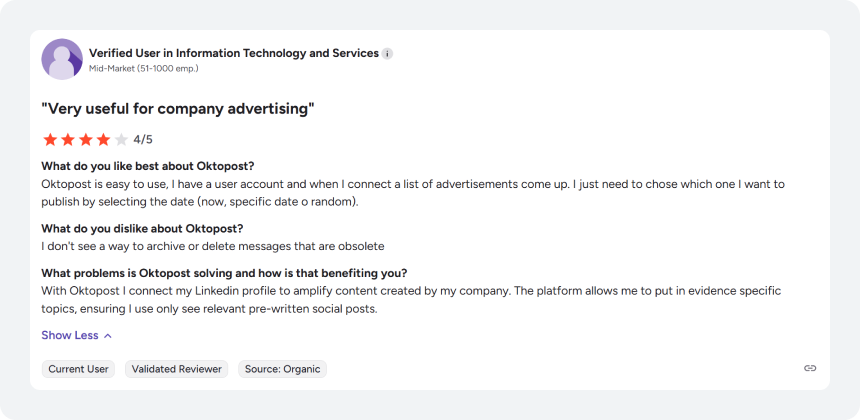
Task: Click "What problems is Oktopost solving" heading
Action: [224, 273]
